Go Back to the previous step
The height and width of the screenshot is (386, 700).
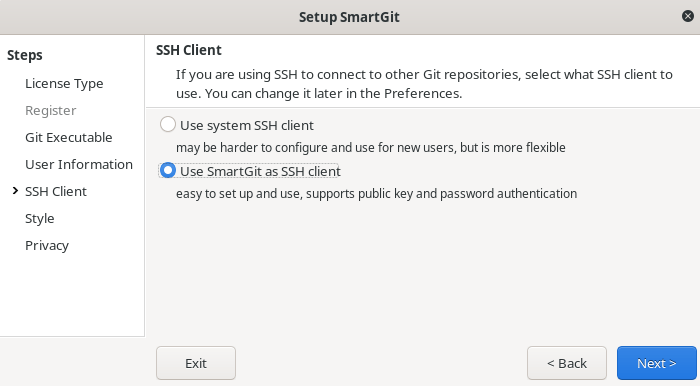[567, 363]
